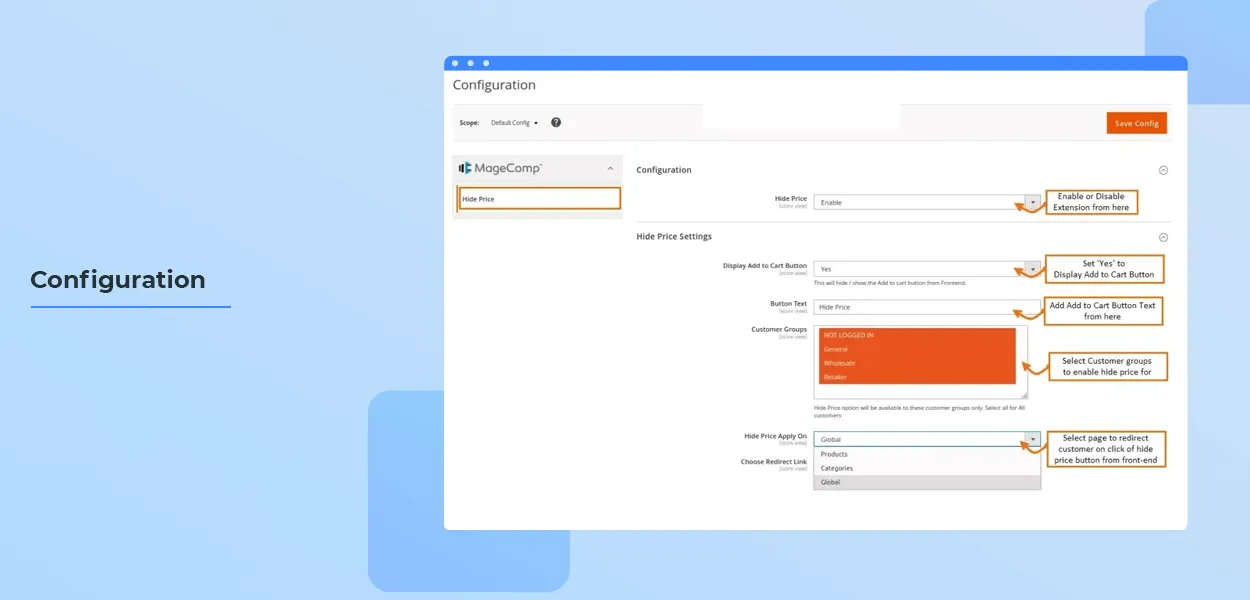Click the help question mark icon
The image size is (1250, 600).
556,122
